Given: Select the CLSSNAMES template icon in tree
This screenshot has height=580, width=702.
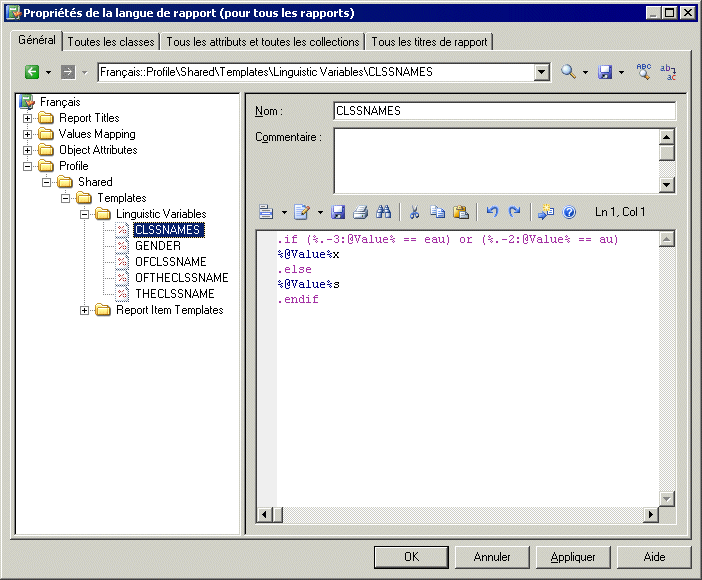Looking at the screenshot, I should 122,230.
